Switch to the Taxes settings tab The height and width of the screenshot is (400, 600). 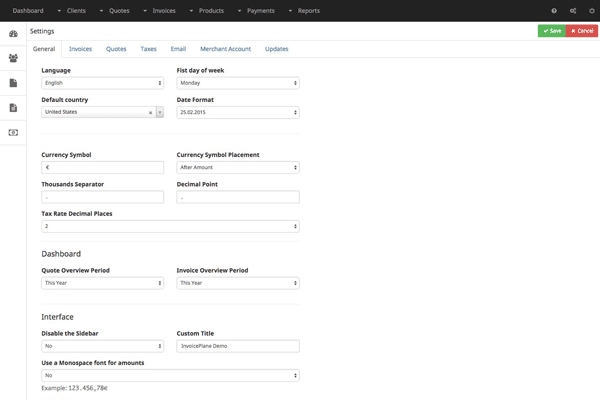click(148, 49)
